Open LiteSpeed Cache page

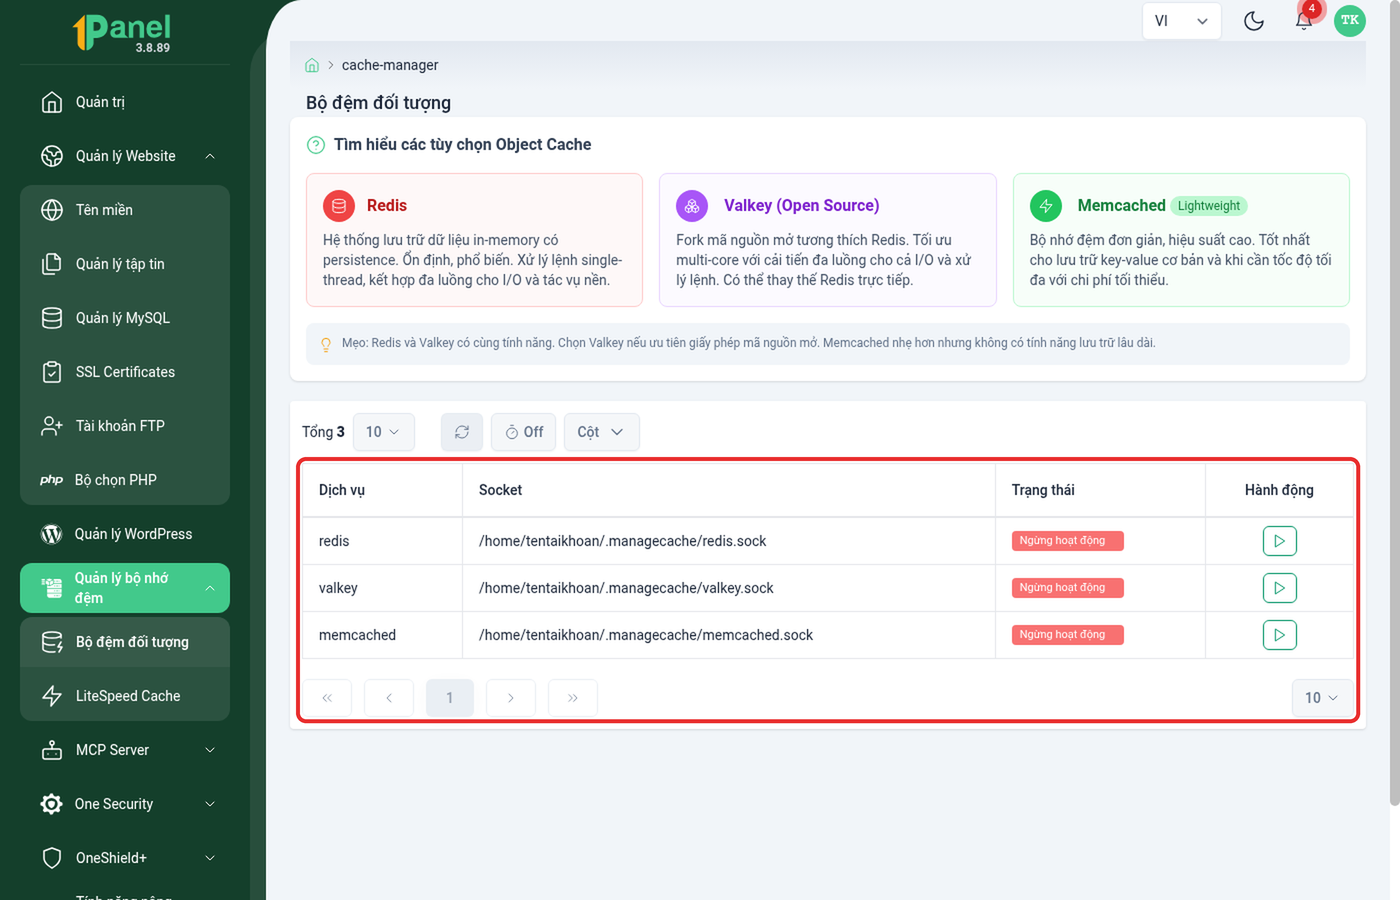[x=125, y=696]
